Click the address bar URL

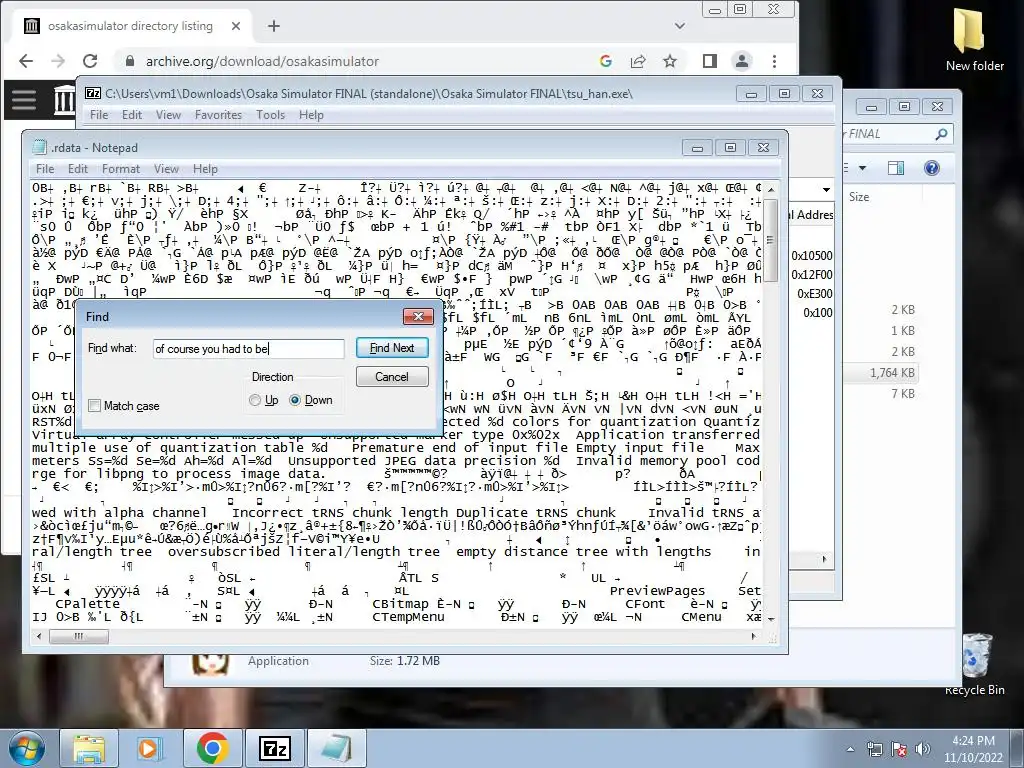(x=262, y=61)
